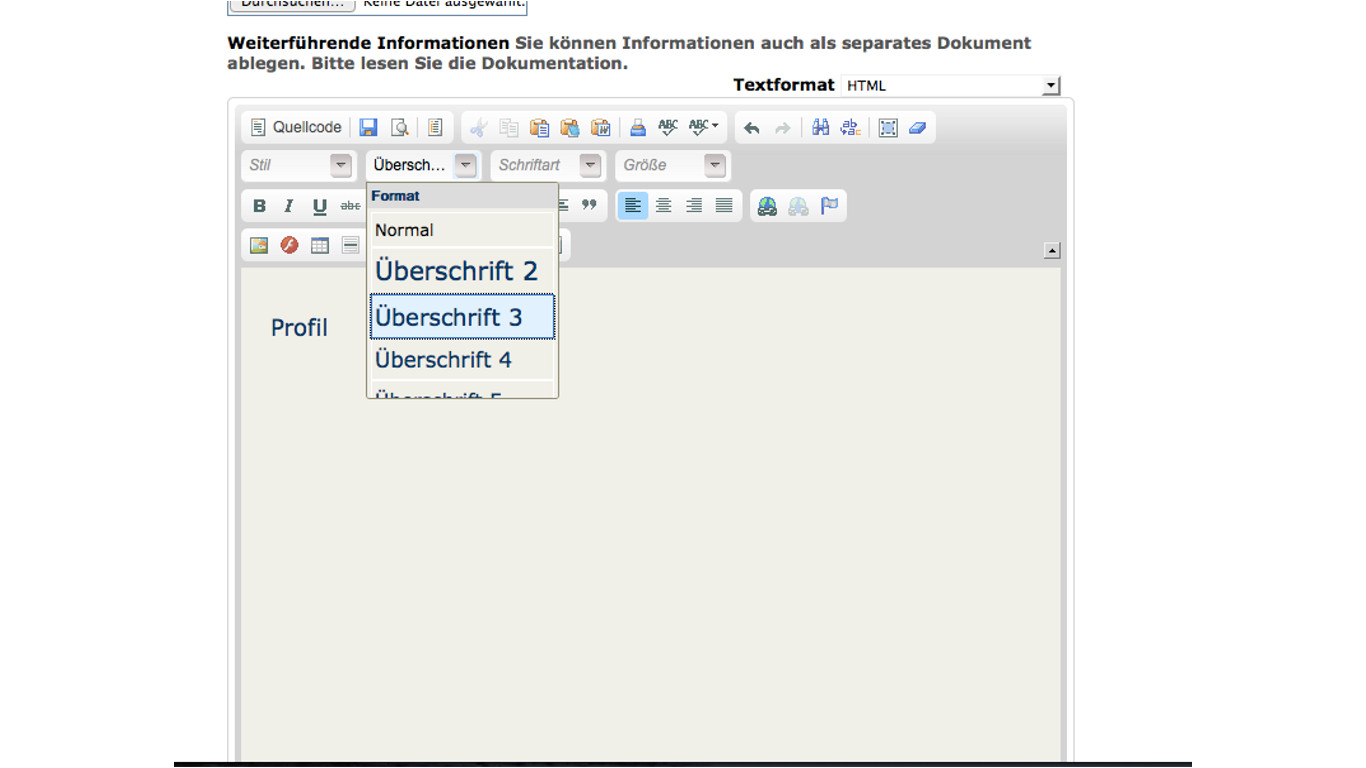Click the Insert Table icon
The width and height of the screenshot is (1366, 768).
[320, 245]
